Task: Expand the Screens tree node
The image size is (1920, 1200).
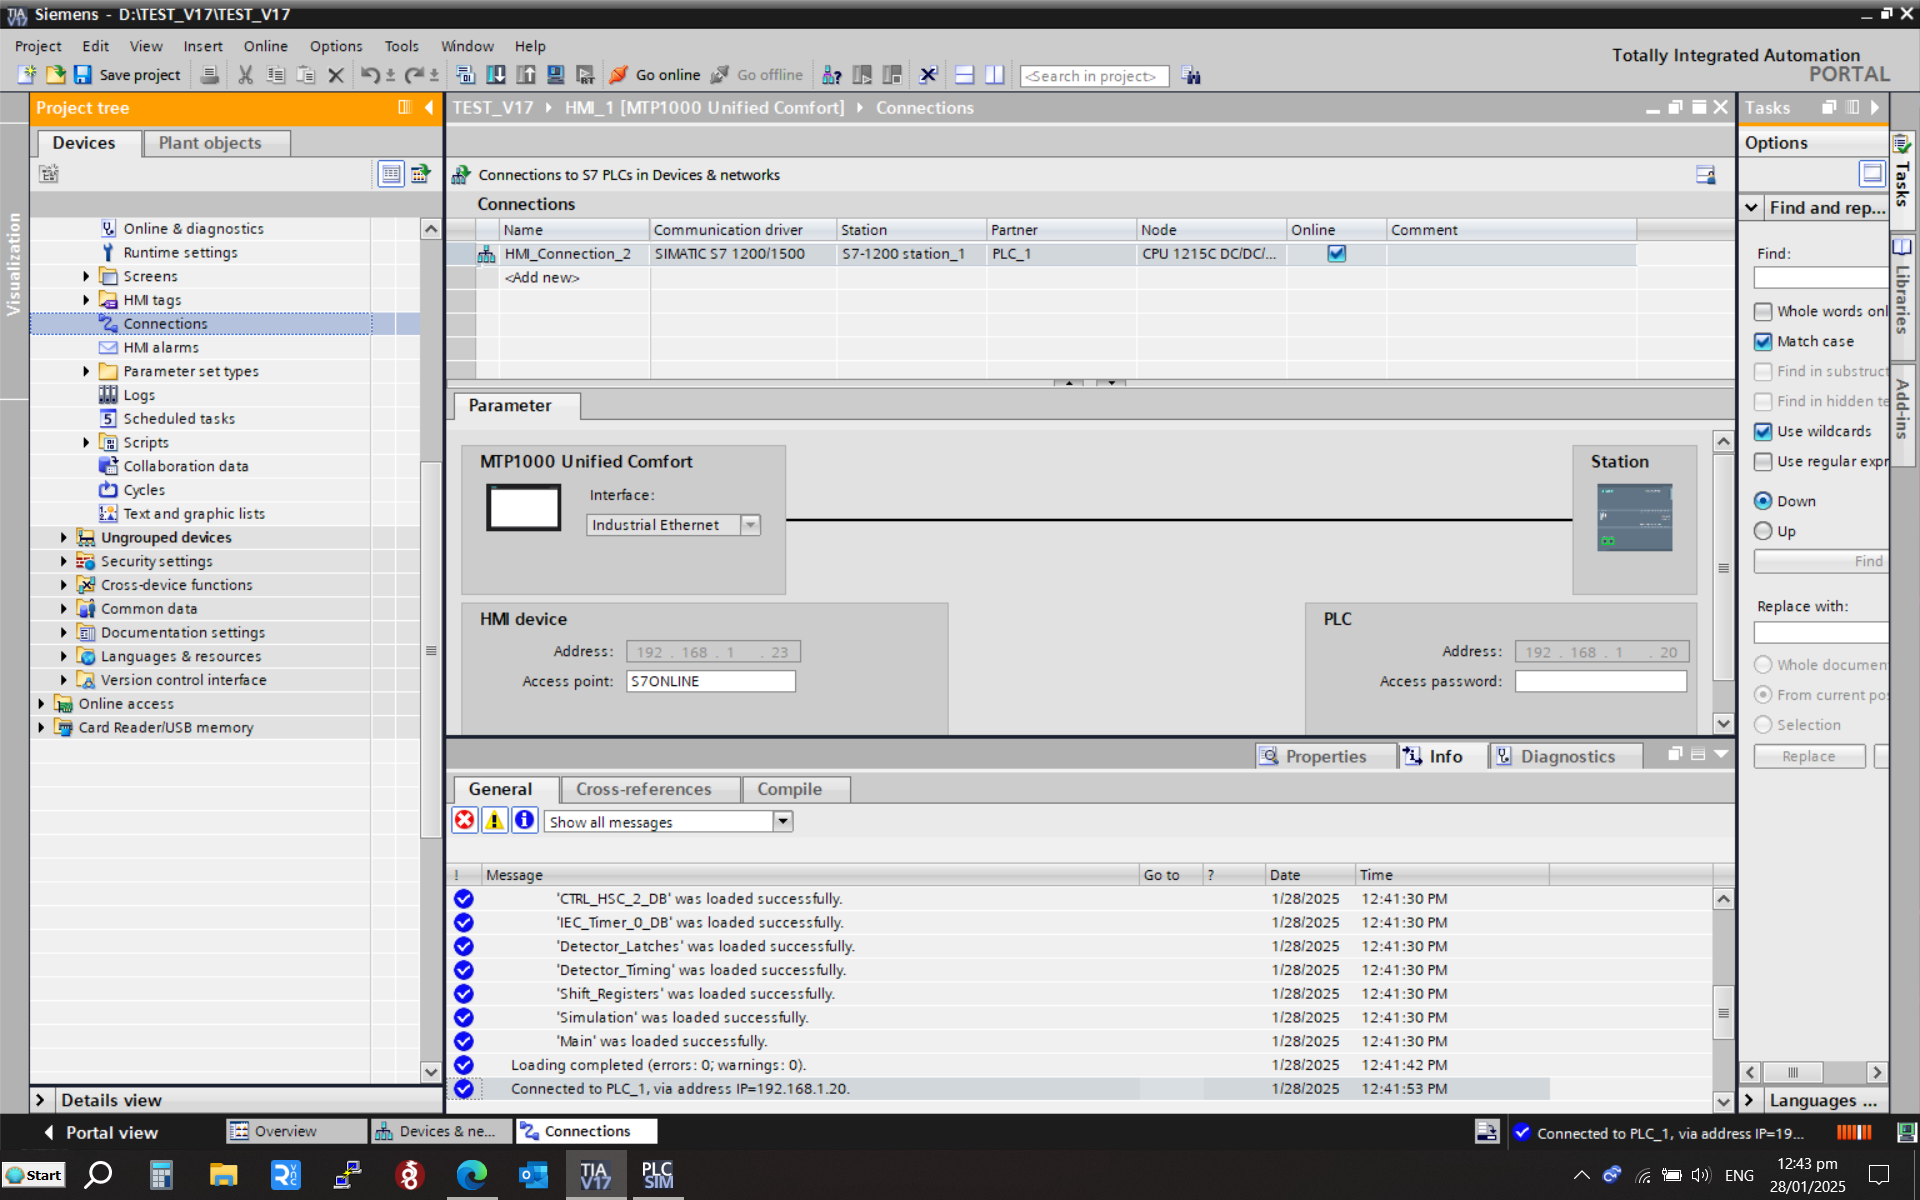Action: coord(86,276)
